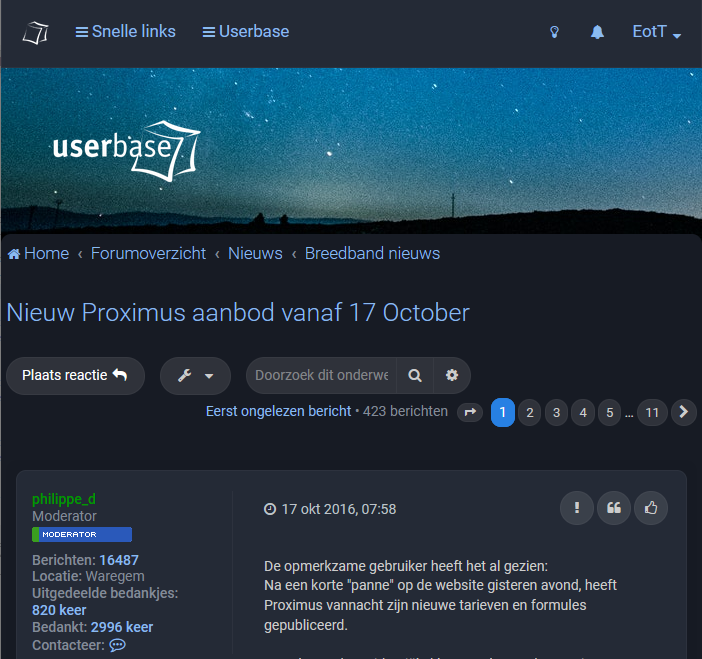Click the Plaats reactie button

(x=75, y=376)
